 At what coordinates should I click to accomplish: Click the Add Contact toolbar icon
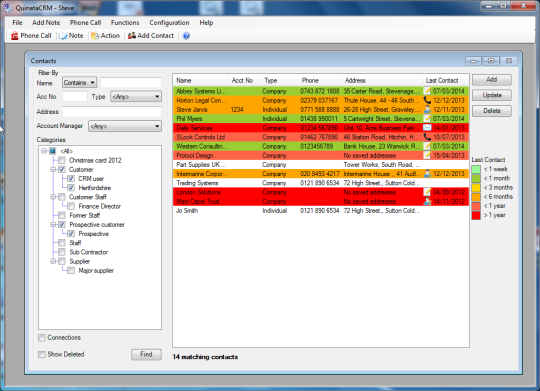pyautogui.click(x=132, y=35)
